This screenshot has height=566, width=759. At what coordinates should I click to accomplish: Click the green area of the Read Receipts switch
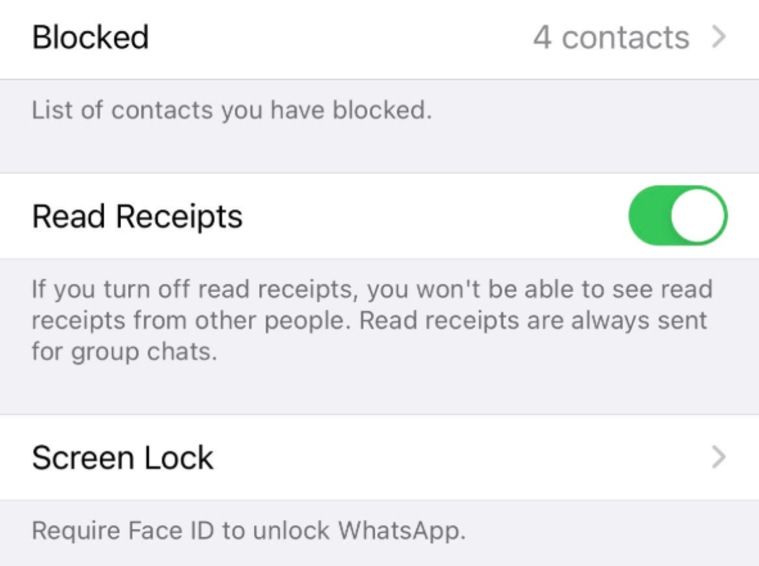649,215
